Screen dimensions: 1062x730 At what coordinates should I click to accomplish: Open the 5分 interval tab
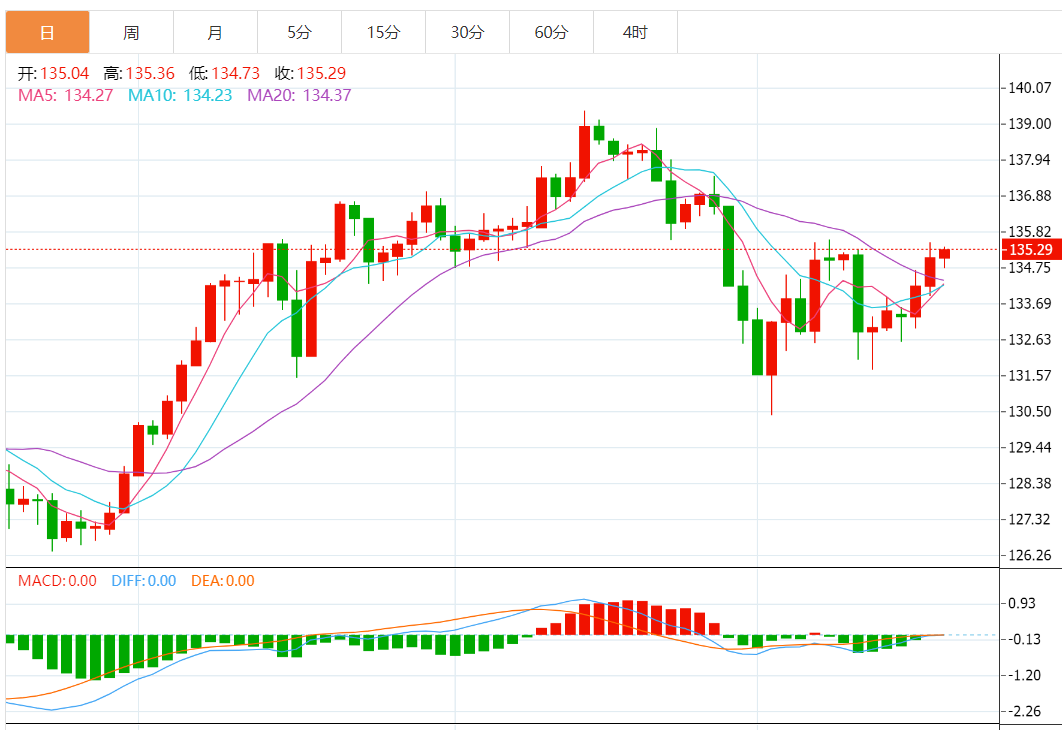coord(299,32)
